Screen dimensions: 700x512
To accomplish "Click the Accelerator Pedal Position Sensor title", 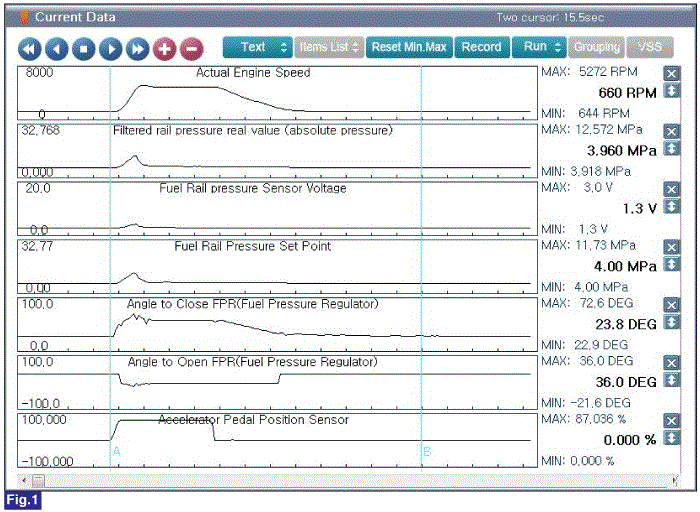I will coord(254,420).
